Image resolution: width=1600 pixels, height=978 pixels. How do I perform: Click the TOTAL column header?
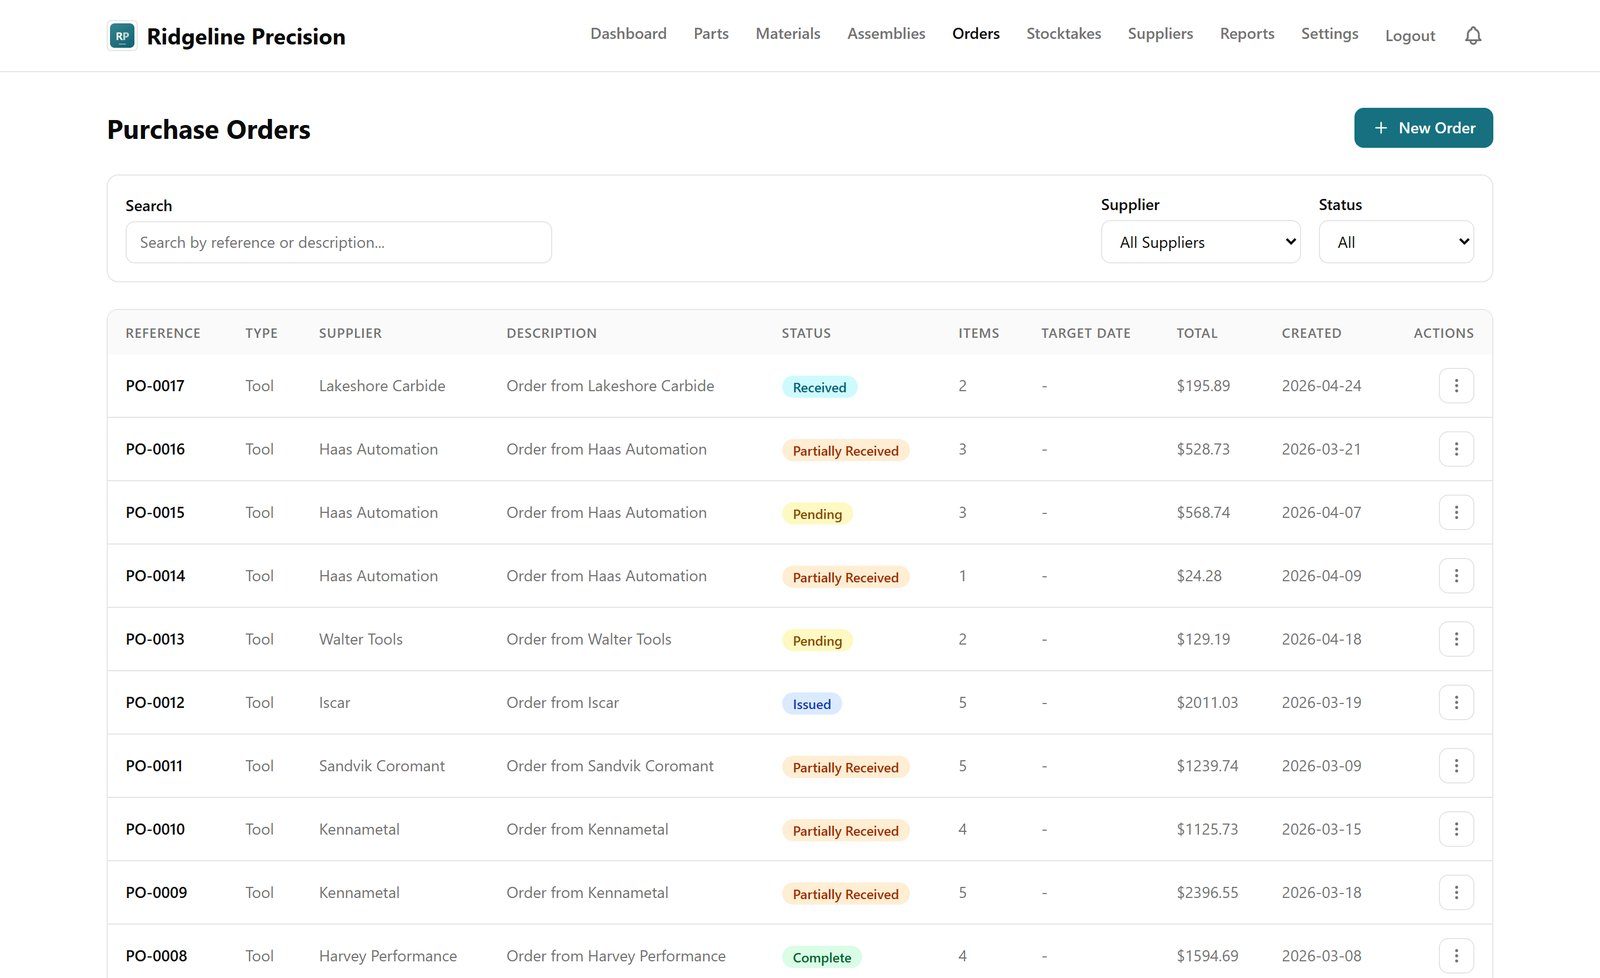[1197, 333]
